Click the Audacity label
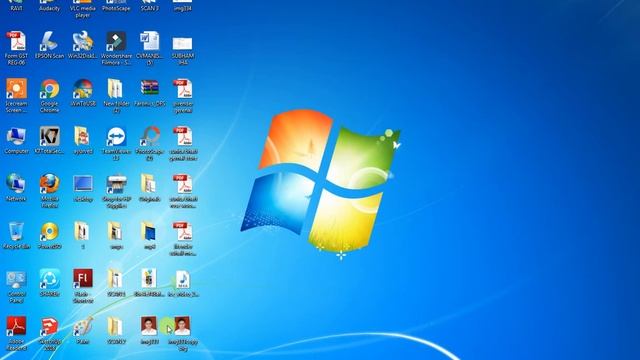This screenshot has height=360, width=640. pos(49,8)
